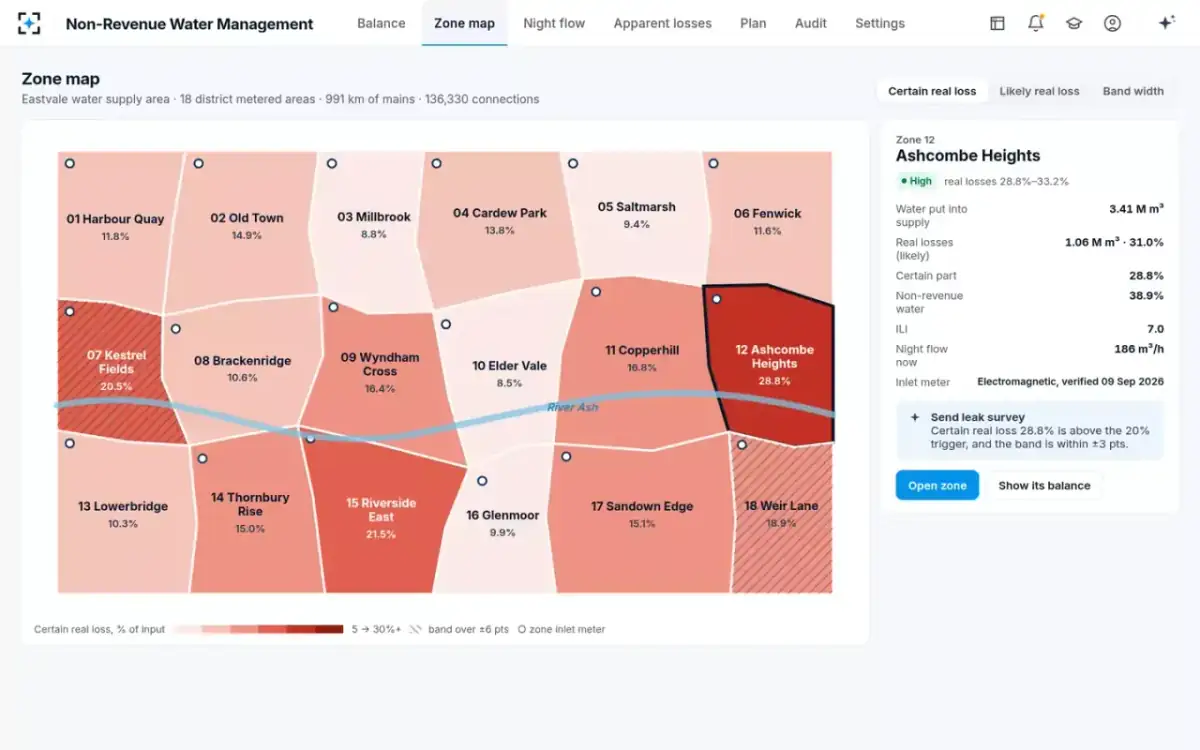Click Show its balance button
The height and width of the screenshot is (750, 1200).
click(x=1044, y=486)
